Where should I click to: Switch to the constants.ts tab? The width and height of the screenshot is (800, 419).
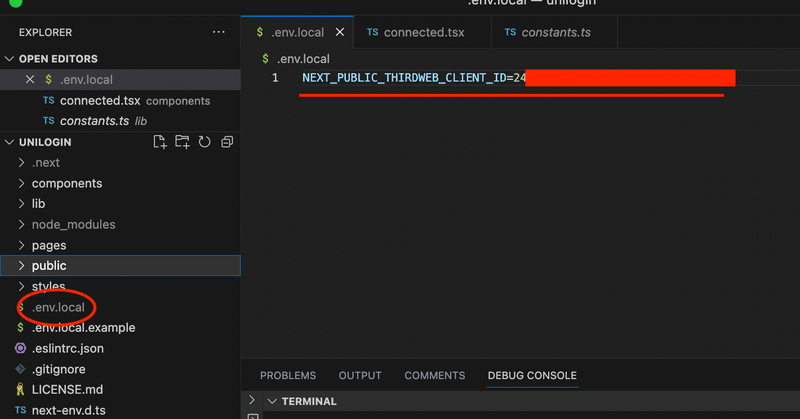(554, 32)
